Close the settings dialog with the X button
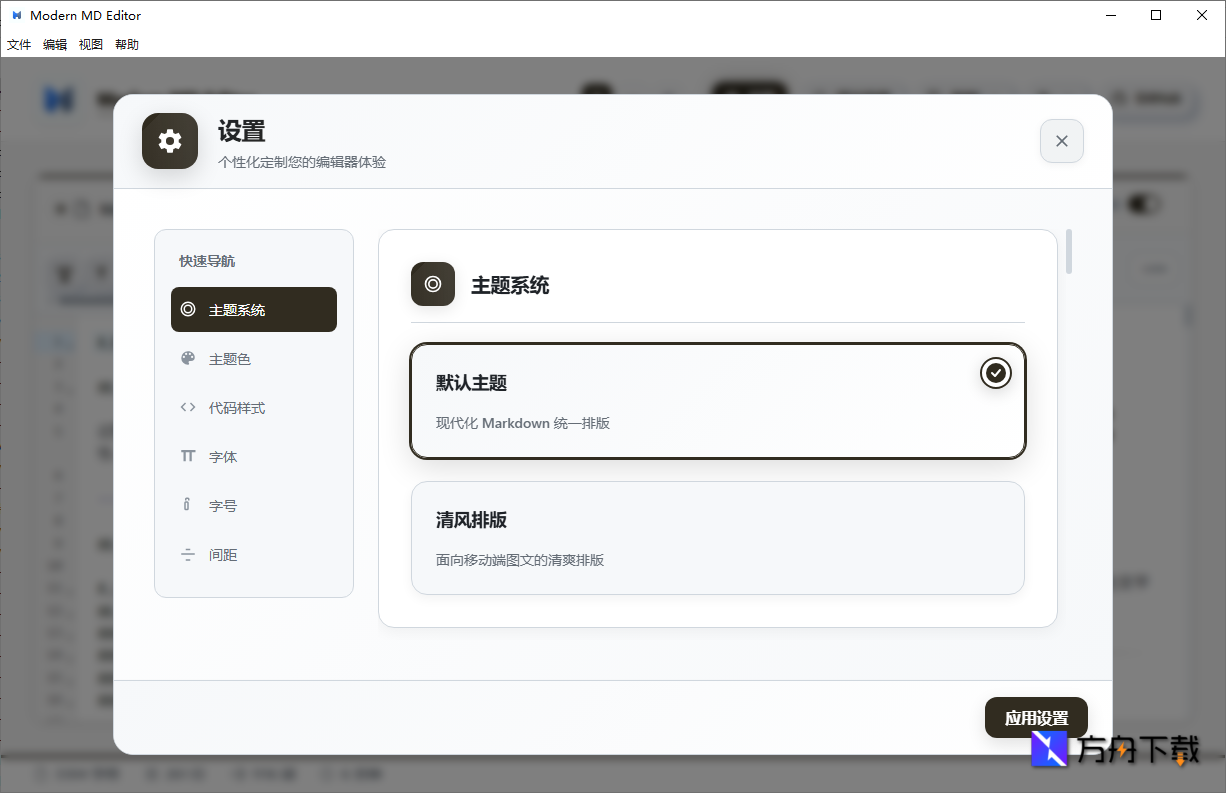This screenshot has height=793, width=1226. coord(1061,141)
